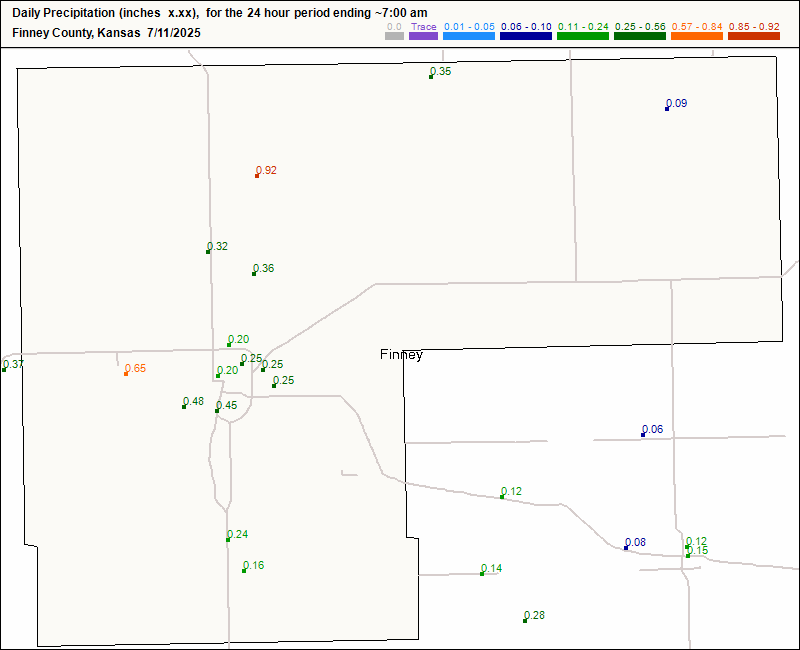Click the Finney County, Kansas 7/11/2025 subtitle
The image size is (800, 650).
(106, 33)
